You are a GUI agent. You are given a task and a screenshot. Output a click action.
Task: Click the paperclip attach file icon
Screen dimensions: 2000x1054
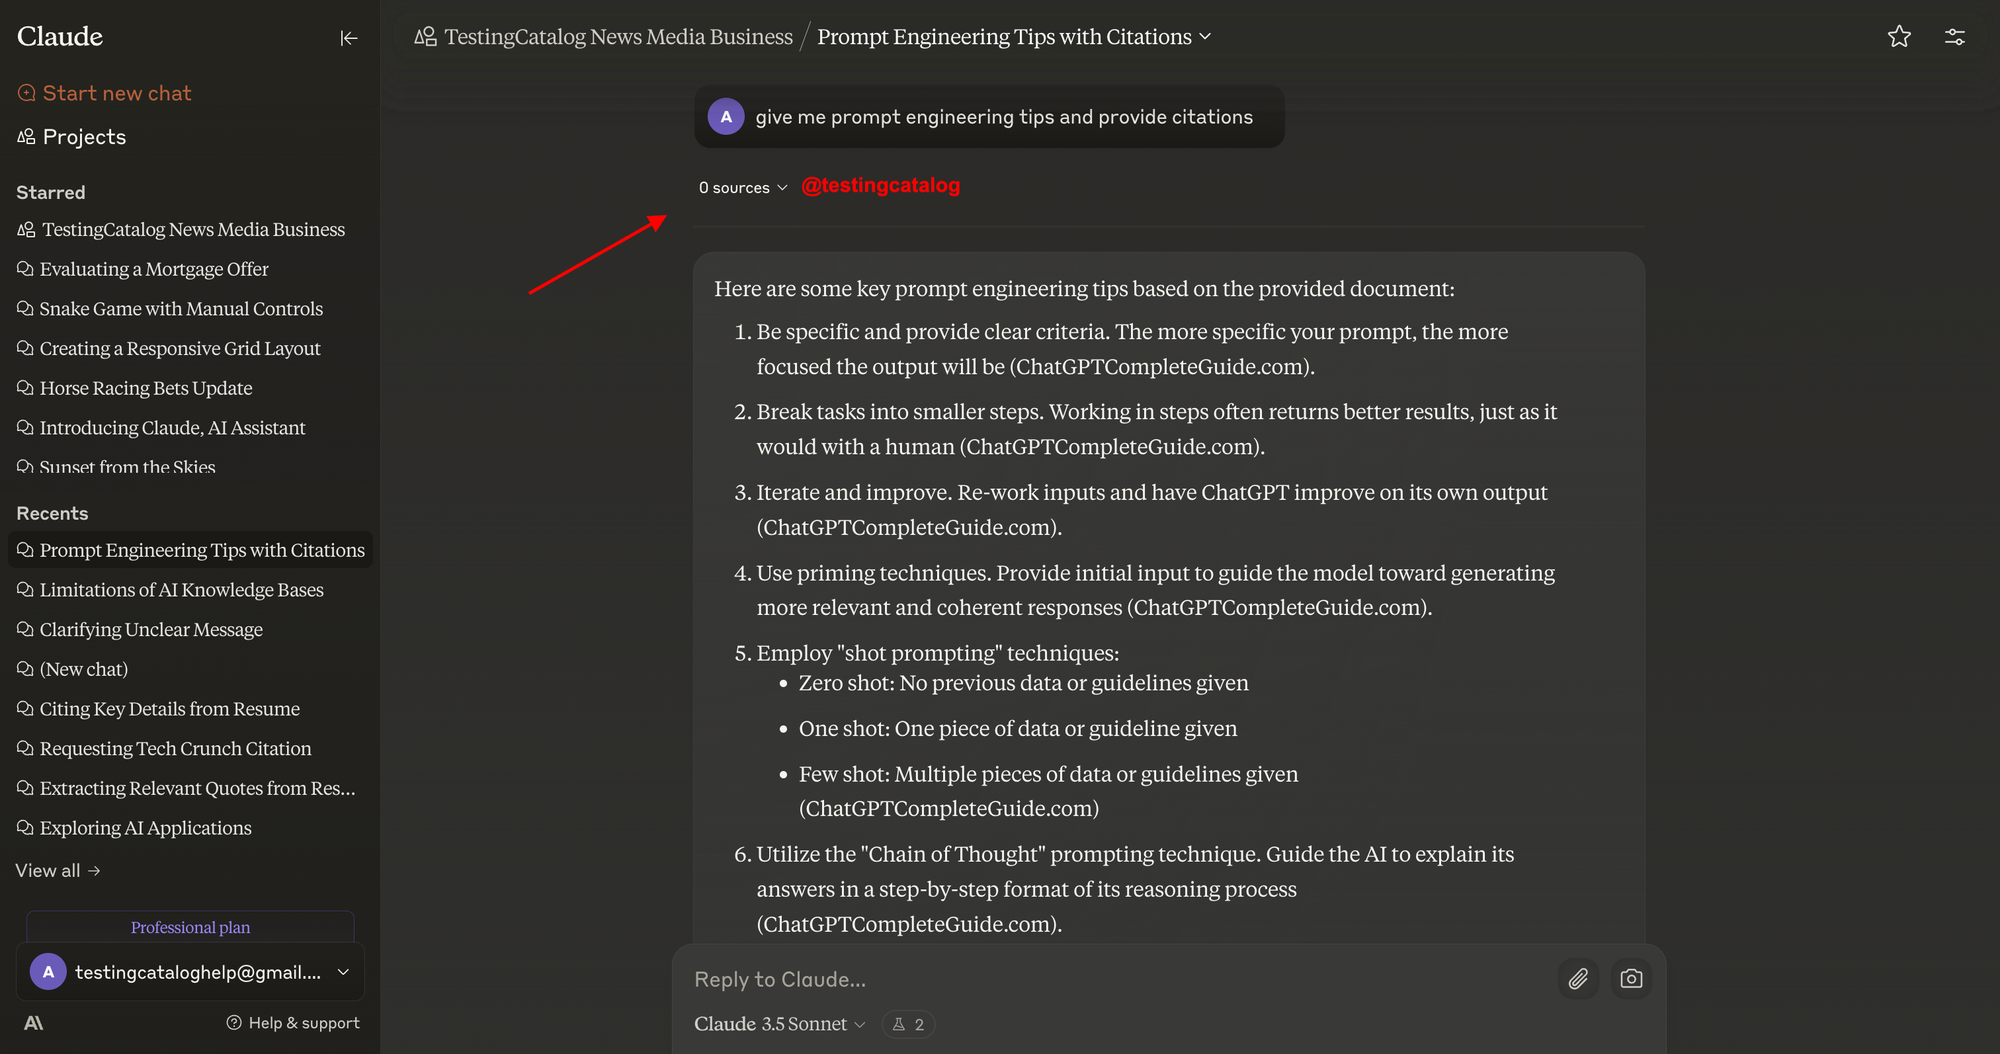pos(1578,979)
